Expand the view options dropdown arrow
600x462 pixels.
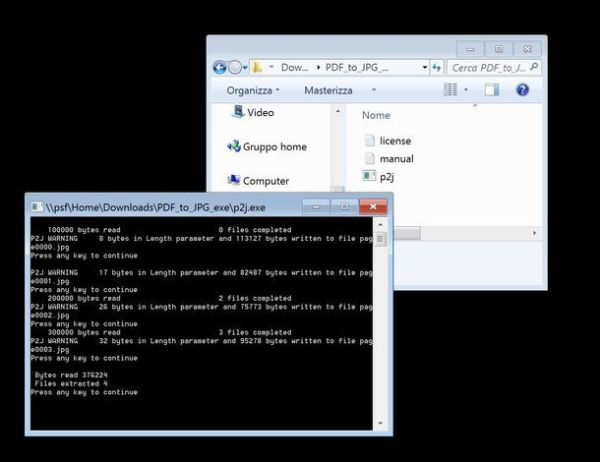pos(466,90)
